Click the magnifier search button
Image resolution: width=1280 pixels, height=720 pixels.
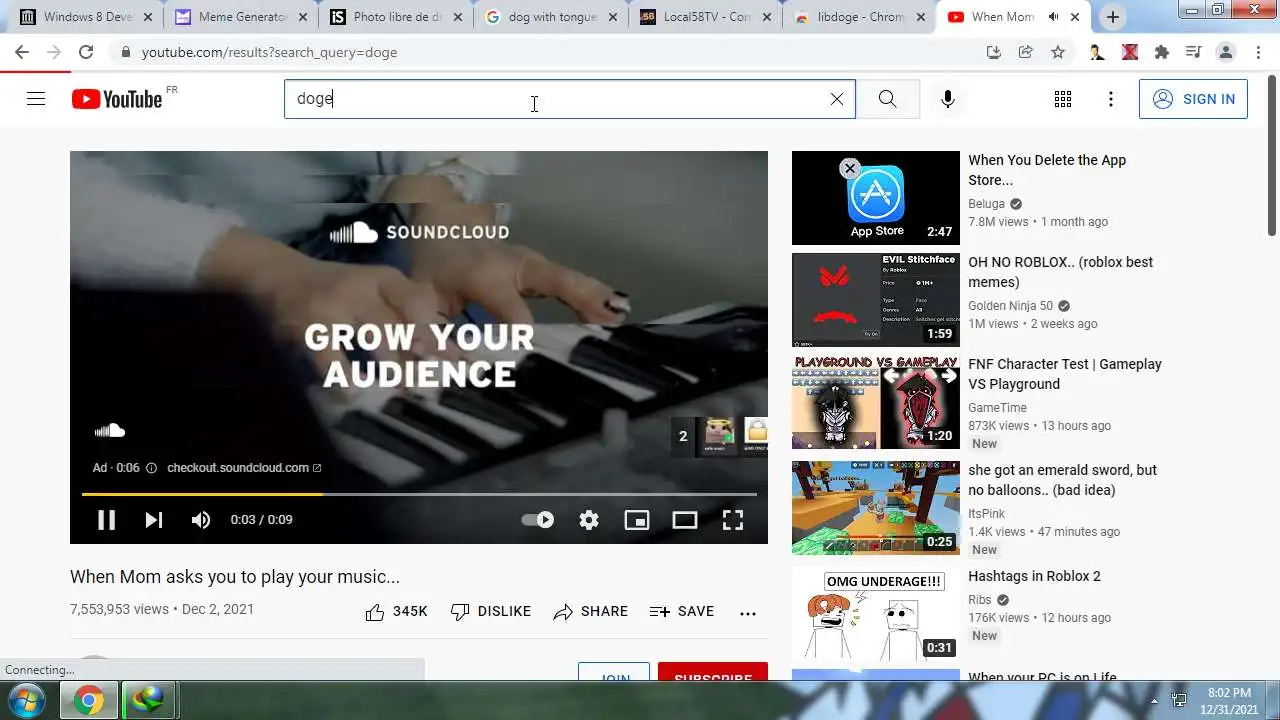coord(887,99)
